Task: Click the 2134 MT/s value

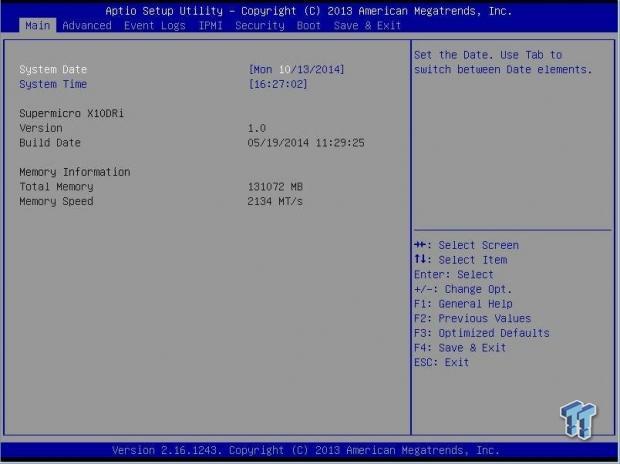Action: [275, 201]
